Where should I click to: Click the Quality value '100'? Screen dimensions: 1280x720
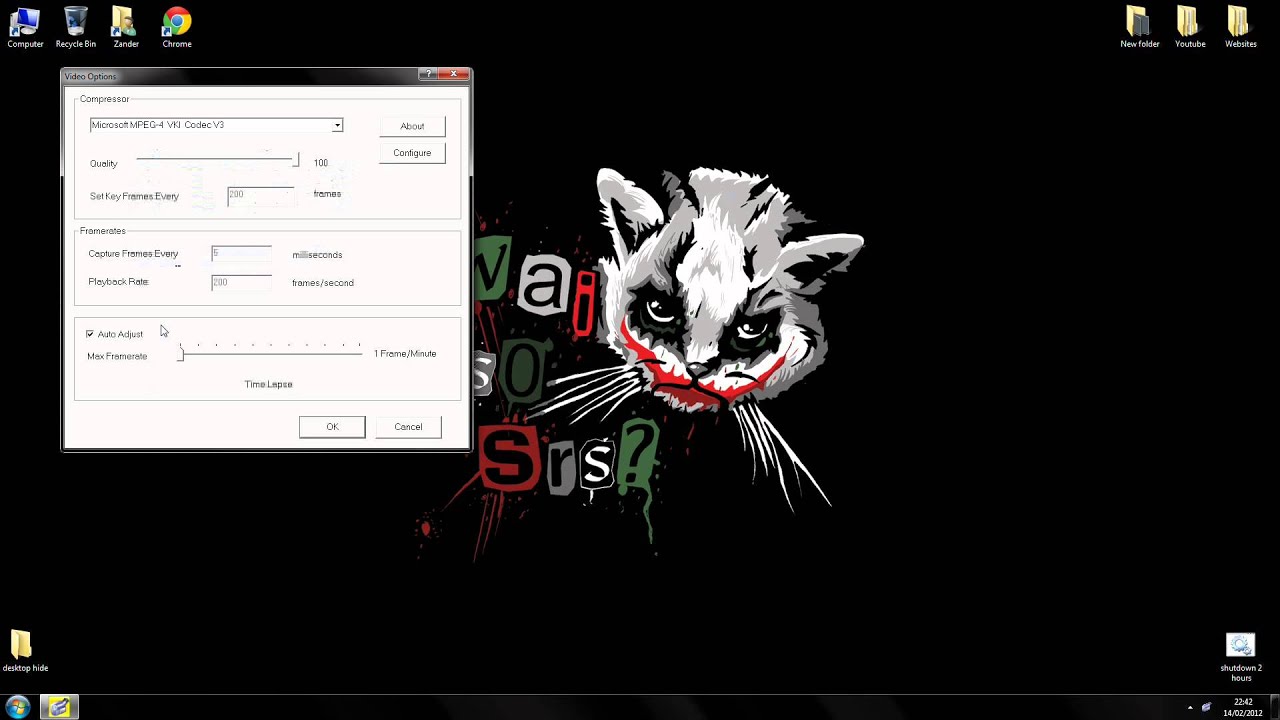[320, 163]
